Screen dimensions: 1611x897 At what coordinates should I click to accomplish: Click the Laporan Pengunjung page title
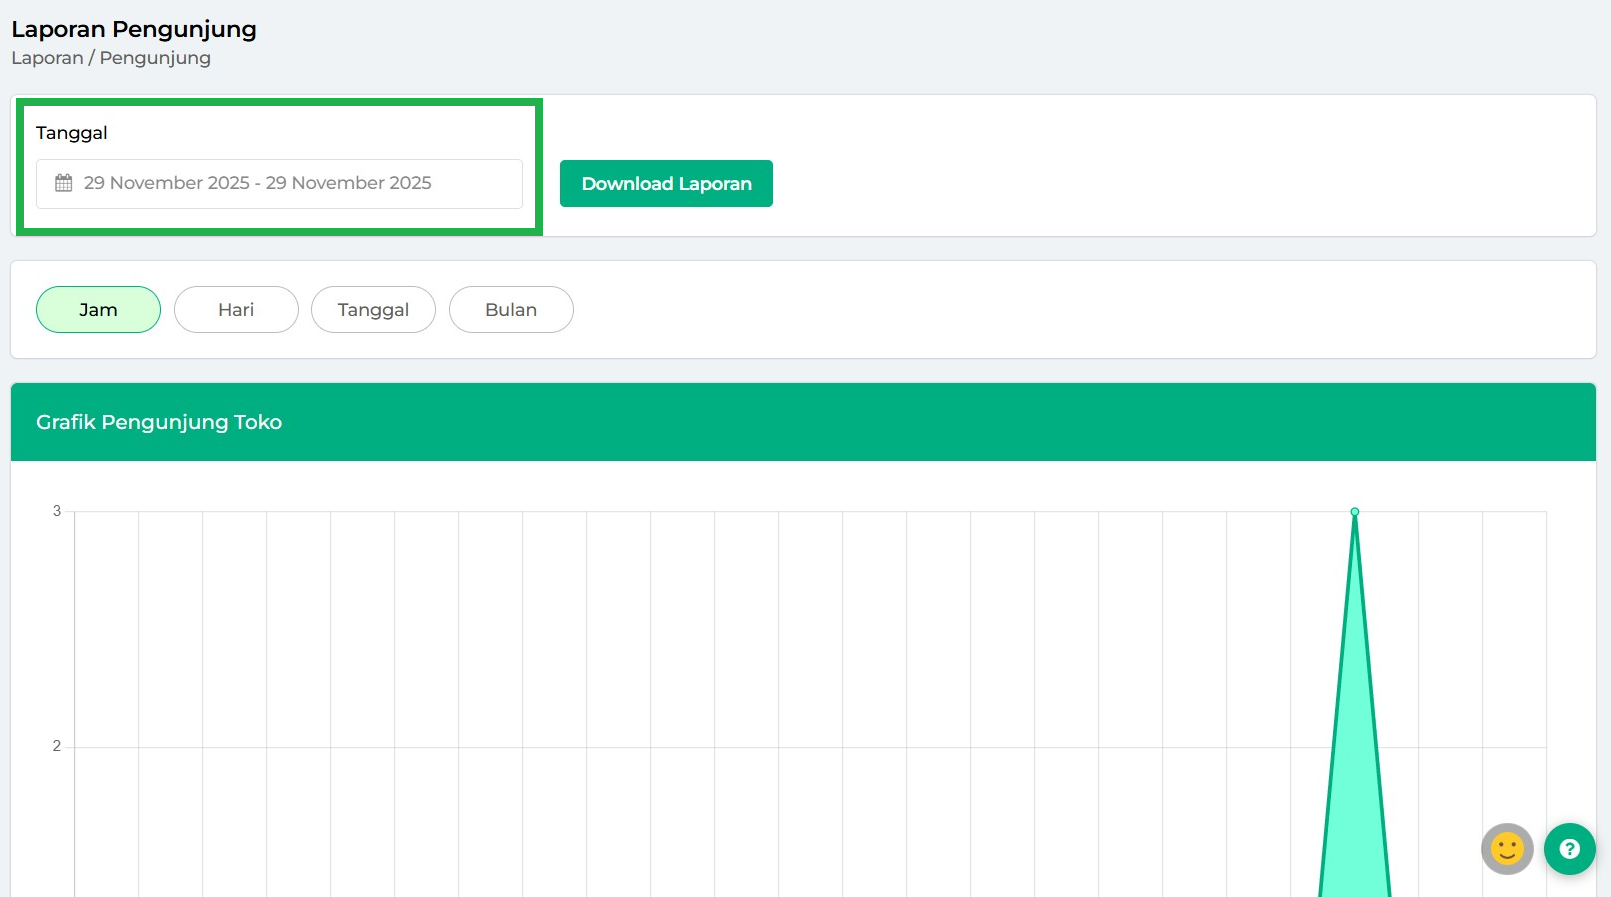(134, 29)
